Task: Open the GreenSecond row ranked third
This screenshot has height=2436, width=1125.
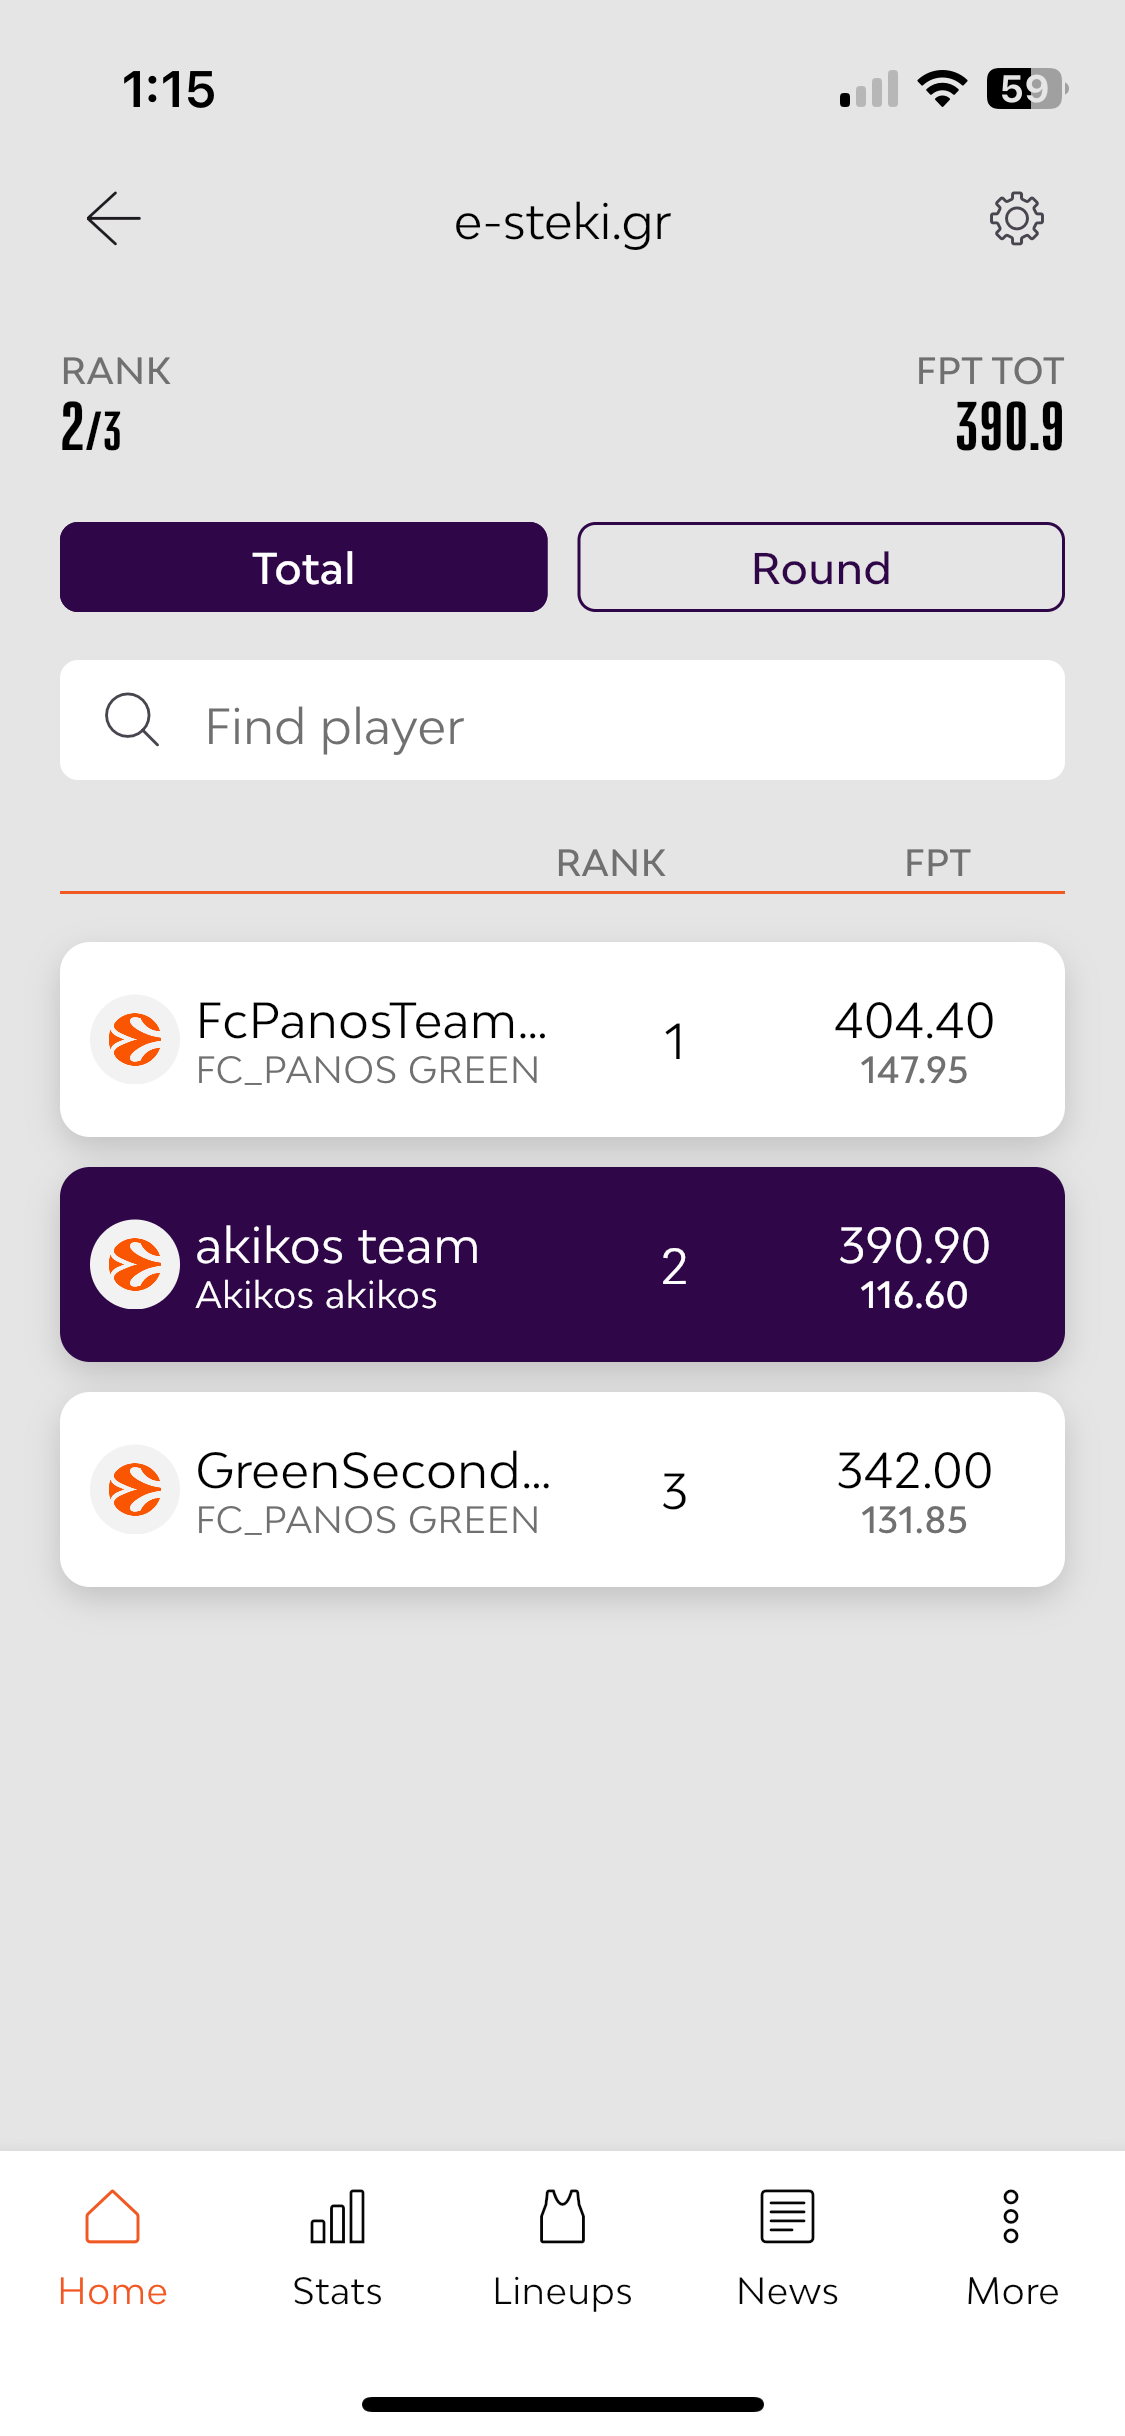Action: [562, 1489]
